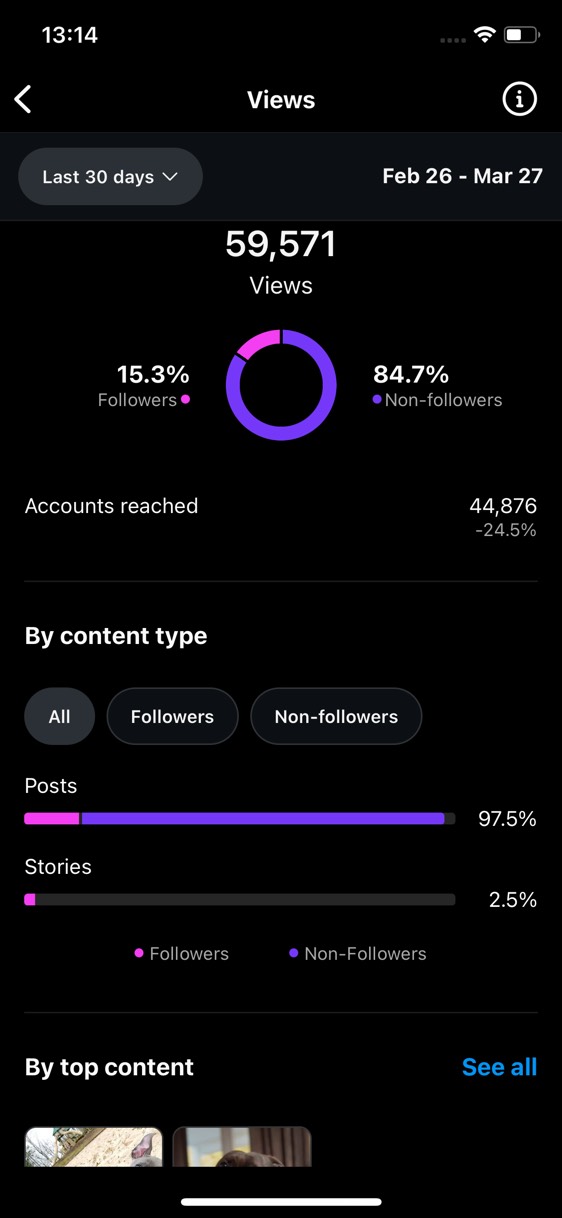Select the Followers filter pill

[x=172, y=716]
